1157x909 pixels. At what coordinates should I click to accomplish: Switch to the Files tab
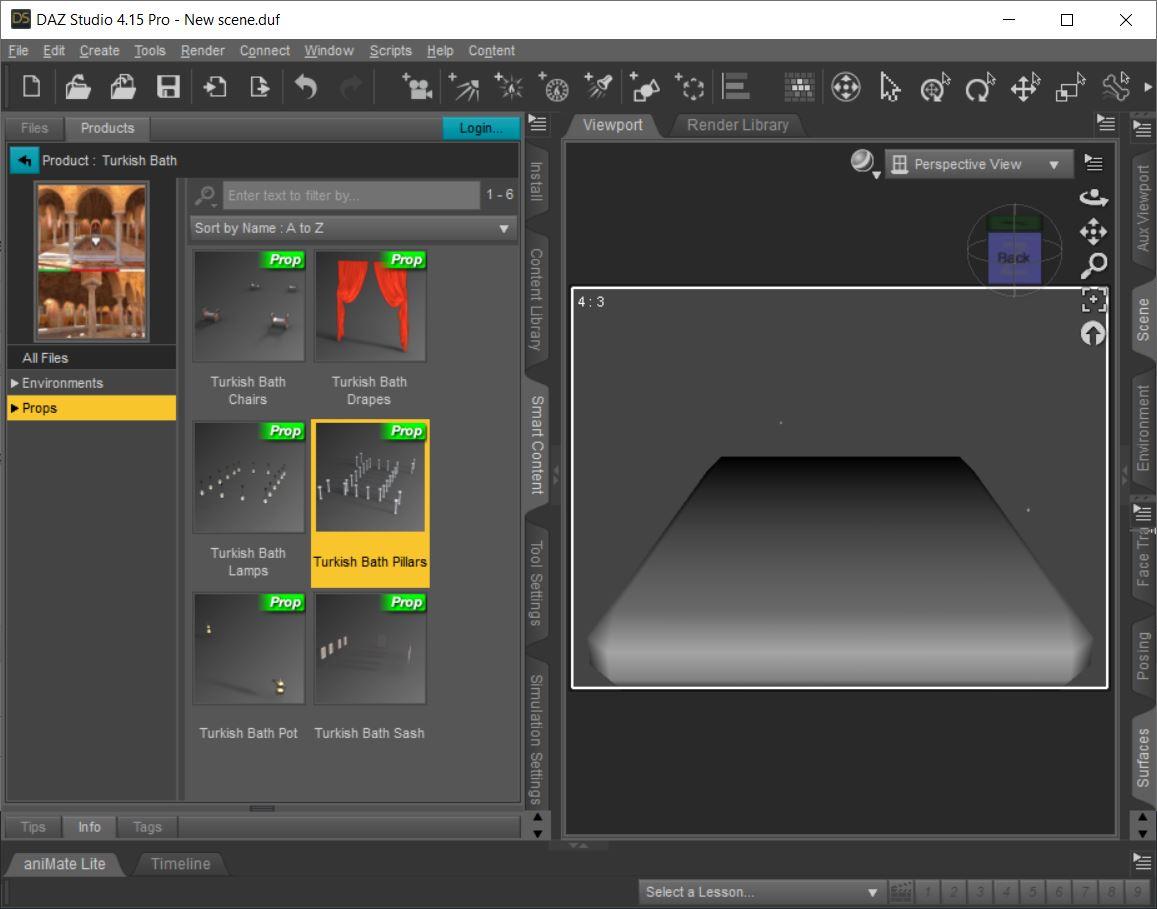34,128
